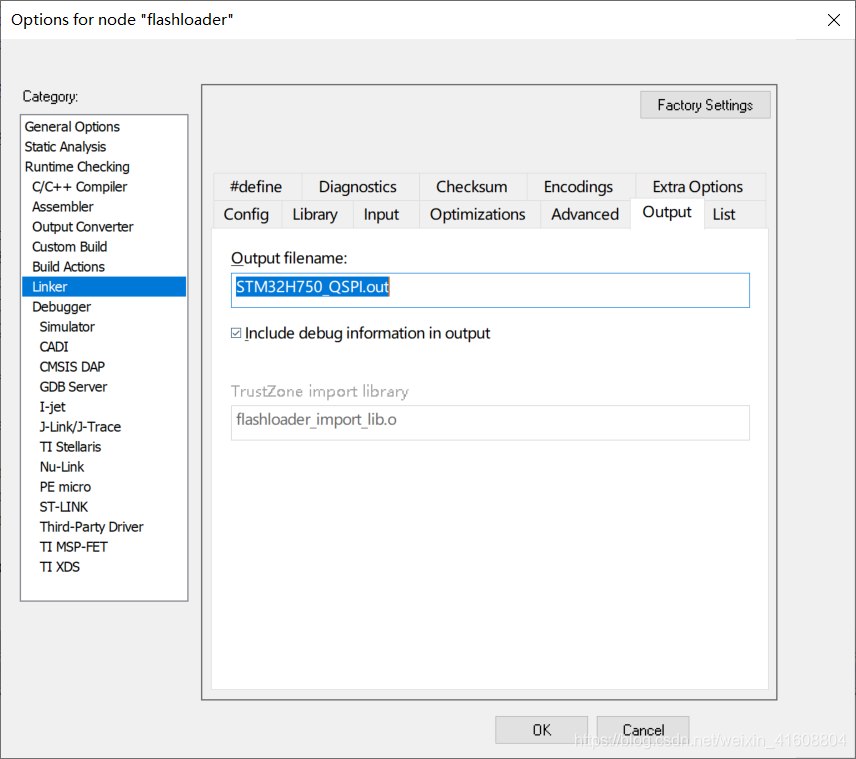Cancel the options dialog
The image size is (856, 759).
pos(643,730)
